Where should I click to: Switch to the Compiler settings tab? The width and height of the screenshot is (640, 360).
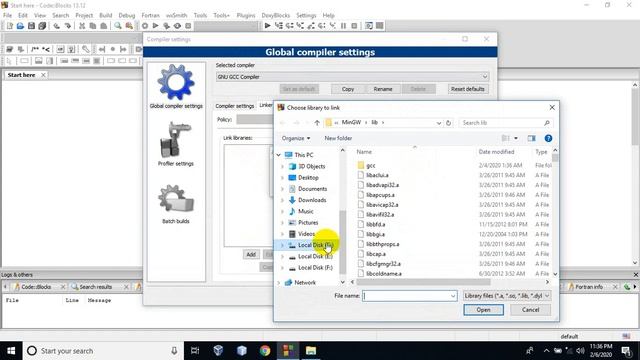[x=235, y=106]
